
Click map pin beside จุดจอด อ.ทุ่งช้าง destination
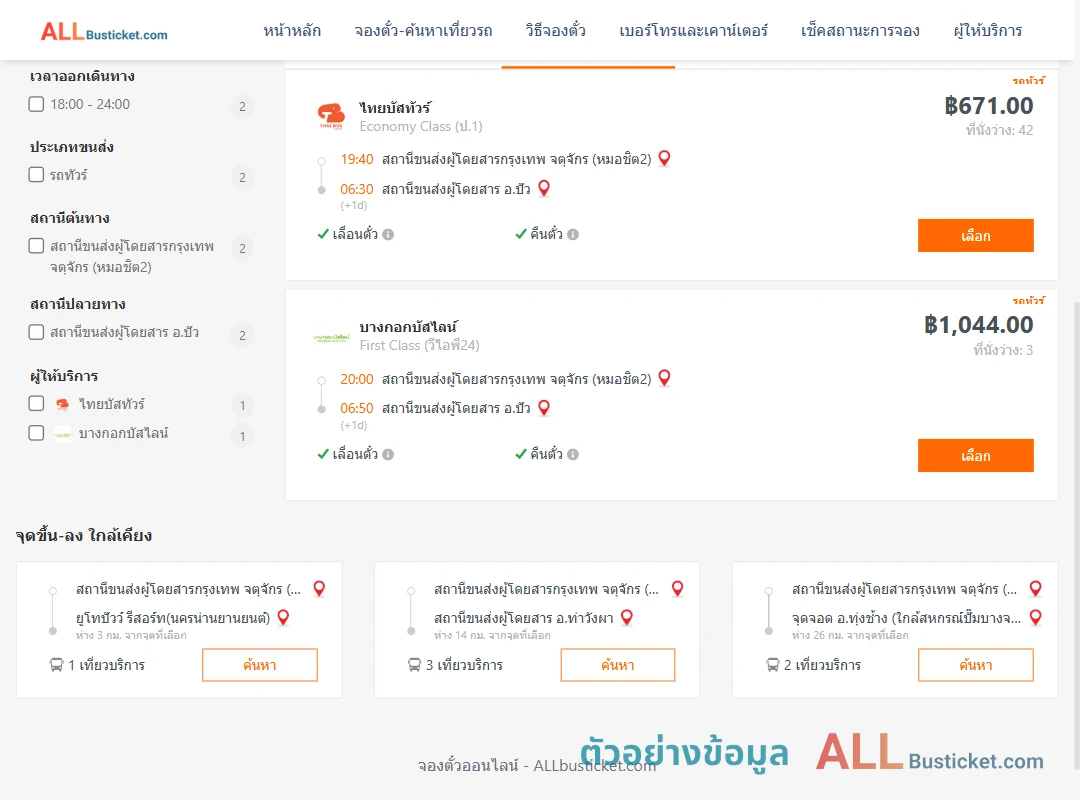point(1035,617)
